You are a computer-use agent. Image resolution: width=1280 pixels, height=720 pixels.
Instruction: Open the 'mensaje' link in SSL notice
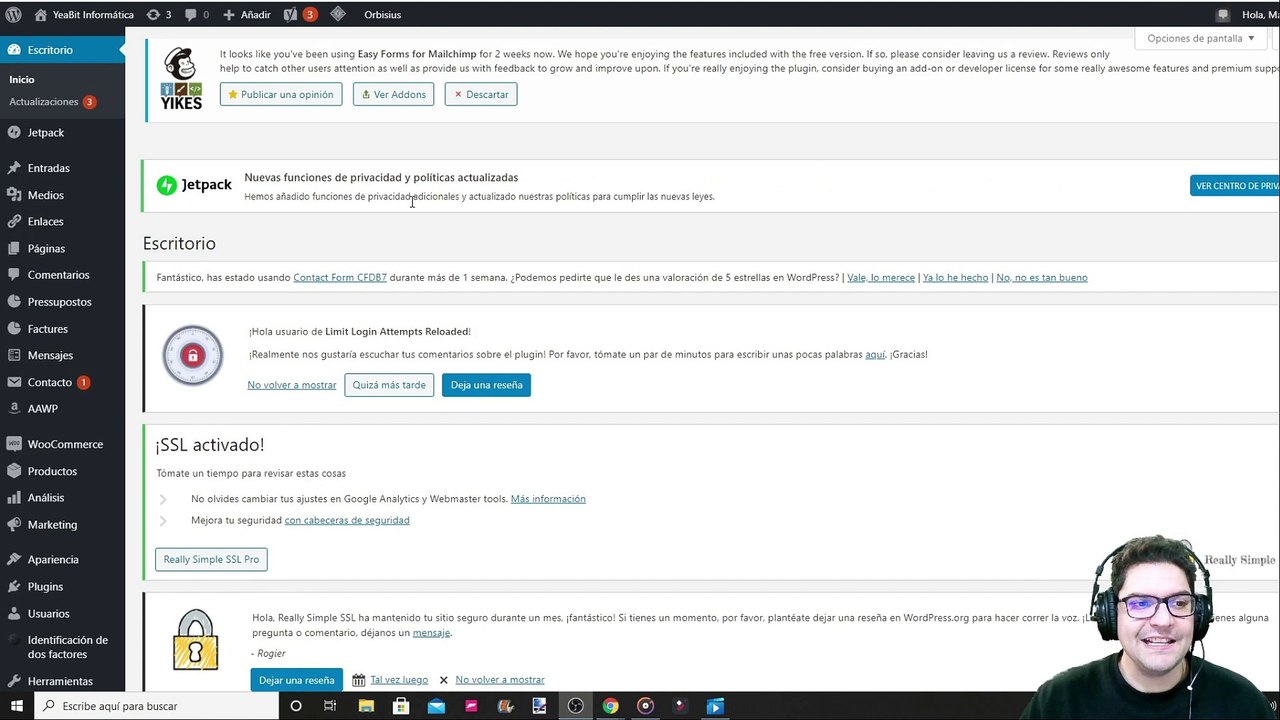click(431, 633)
